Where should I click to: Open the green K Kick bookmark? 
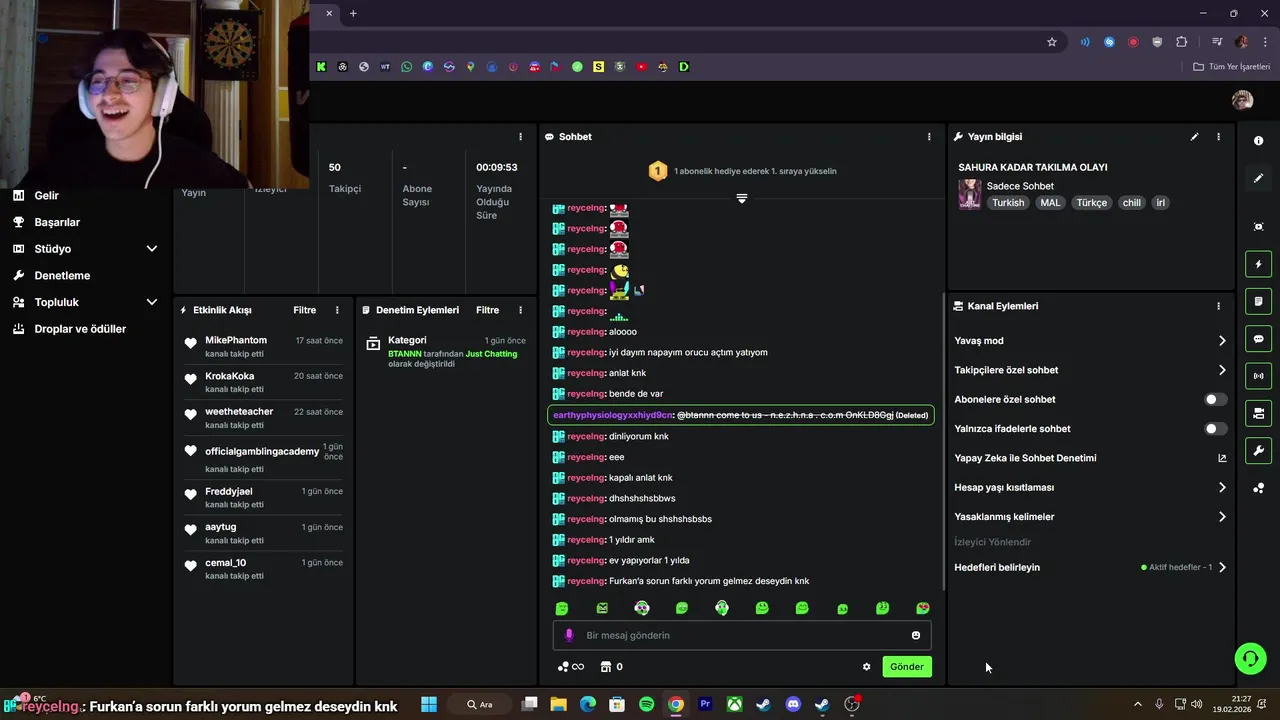321,67
